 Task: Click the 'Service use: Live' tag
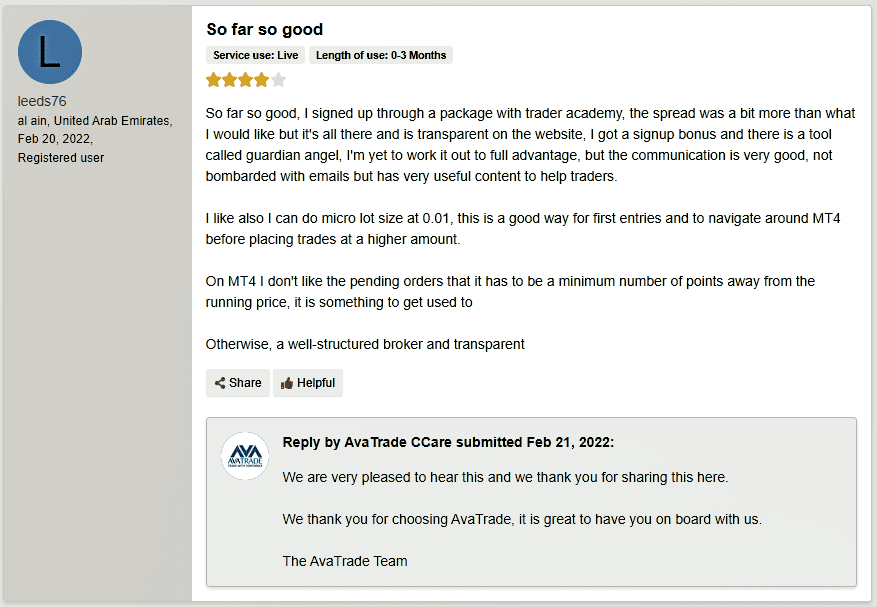point(256,55)
